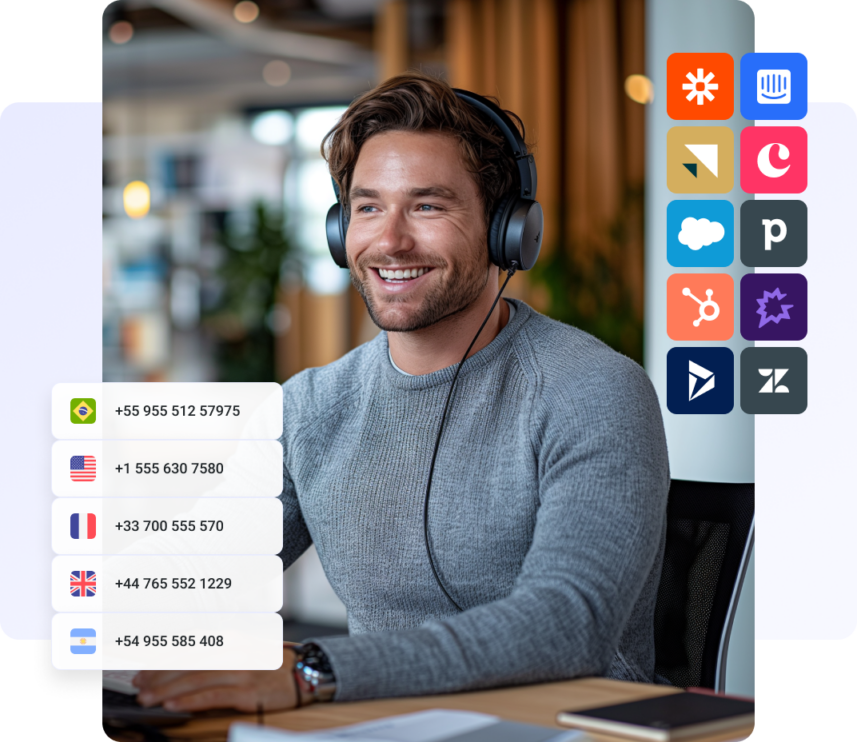Click the United Kingdom flag thumbnail
Screen dimensions: 857x742
point(81,584)
